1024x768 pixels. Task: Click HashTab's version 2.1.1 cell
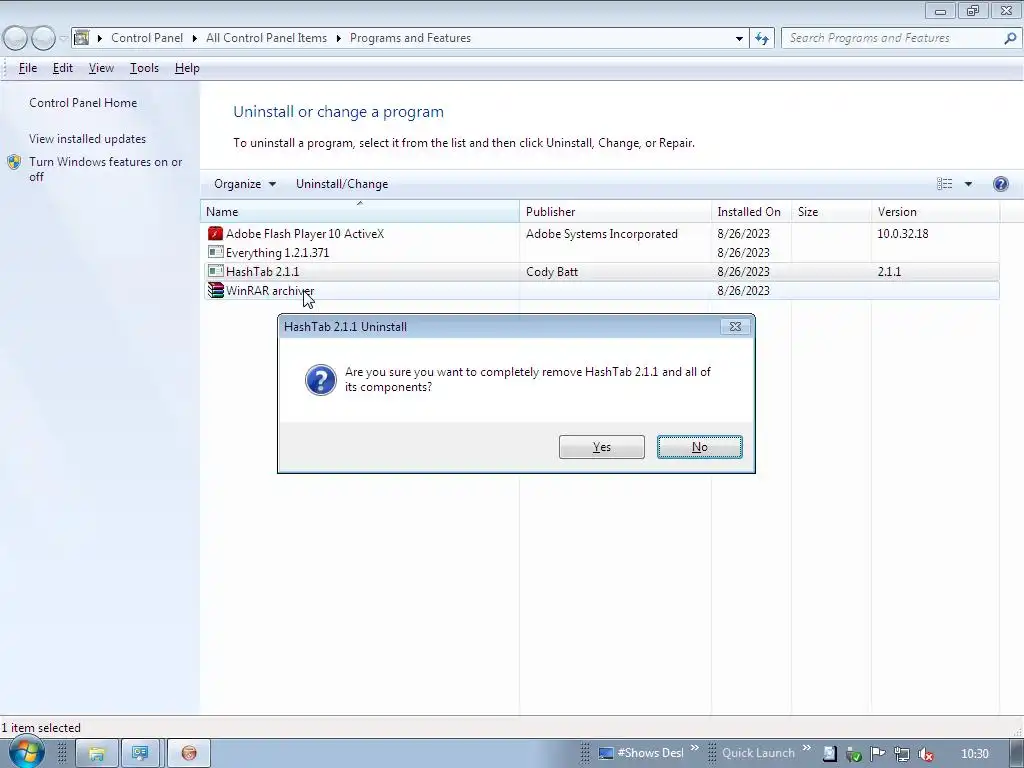click(889, 272)
